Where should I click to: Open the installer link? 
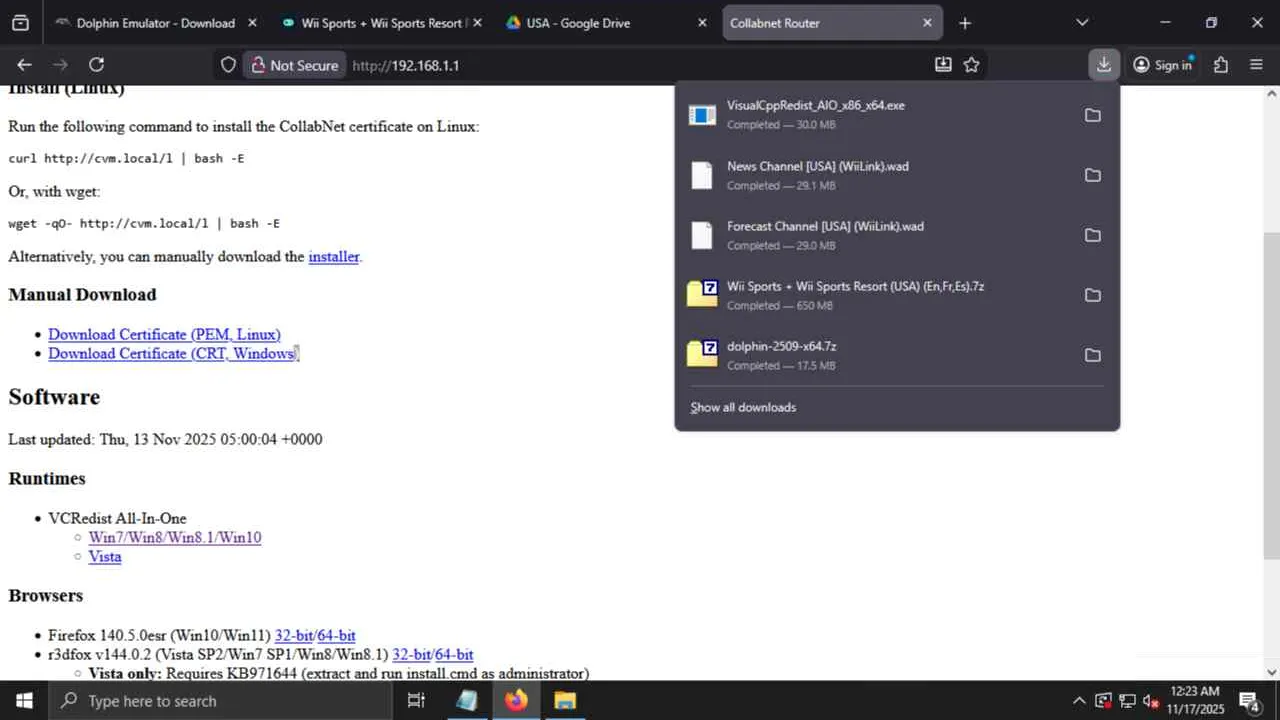click(333, 256)
